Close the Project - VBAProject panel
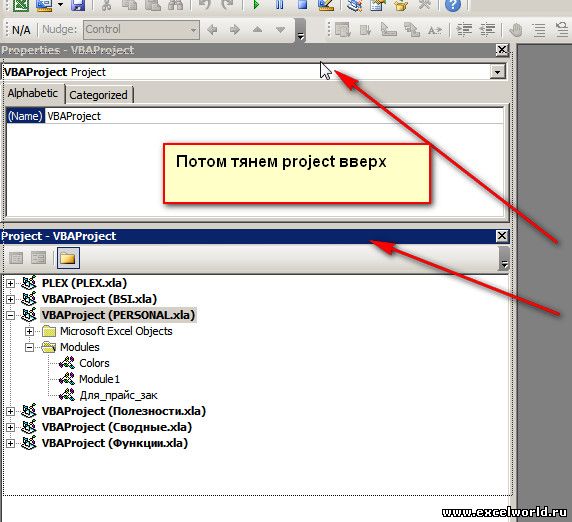The height and width of the screenshot is (522, 572). [x=502, y=236]
